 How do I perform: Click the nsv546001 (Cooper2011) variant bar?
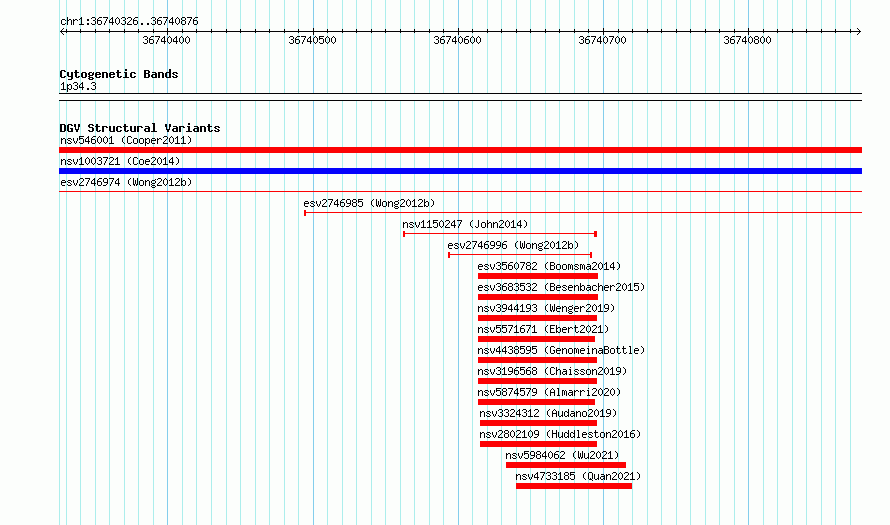click(460, 150)
